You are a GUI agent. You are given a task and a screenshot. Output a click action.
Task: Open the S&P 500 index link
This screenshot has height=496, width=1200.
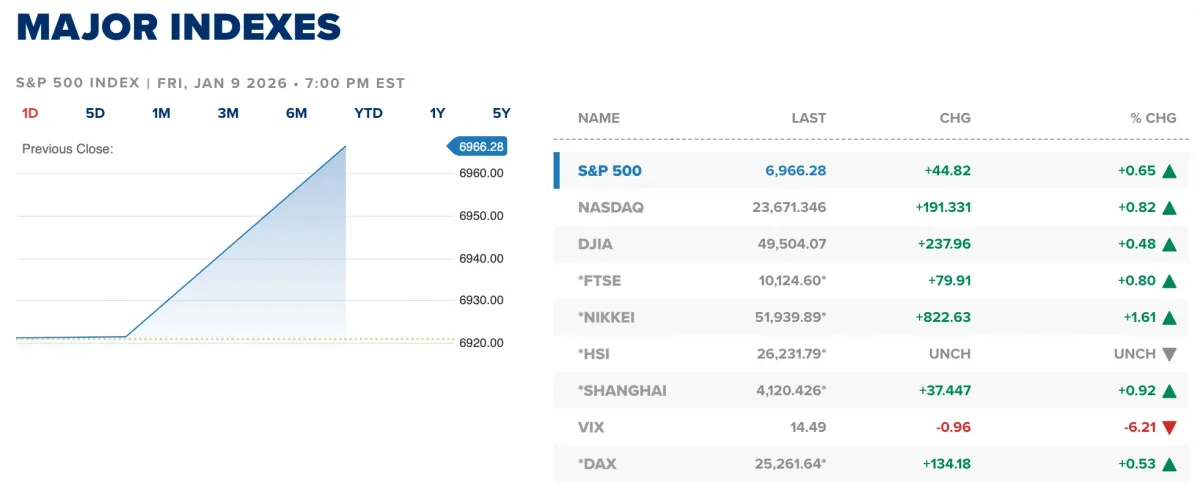(610, 171)
